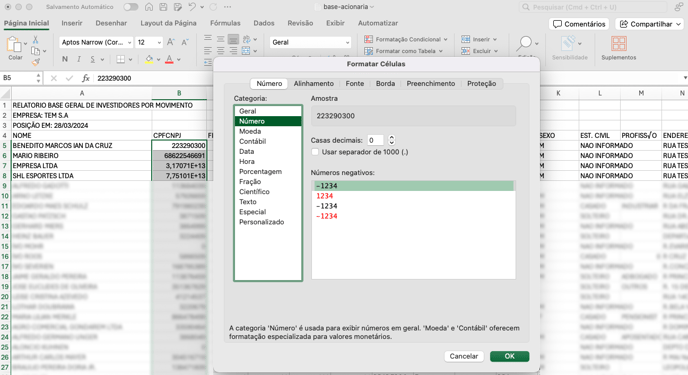Open the font color dropdown arrow
688x375 pixels.
click(179, 60)
